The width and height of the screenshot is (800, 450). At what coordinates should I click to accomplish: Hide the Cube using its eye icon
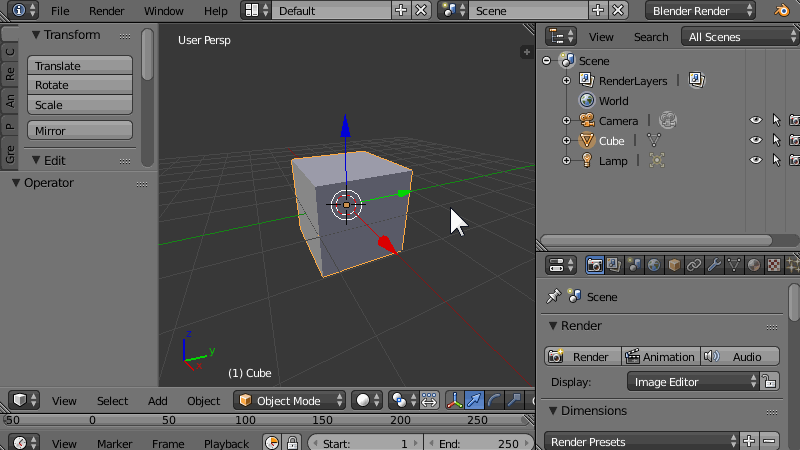coord(756,140)
